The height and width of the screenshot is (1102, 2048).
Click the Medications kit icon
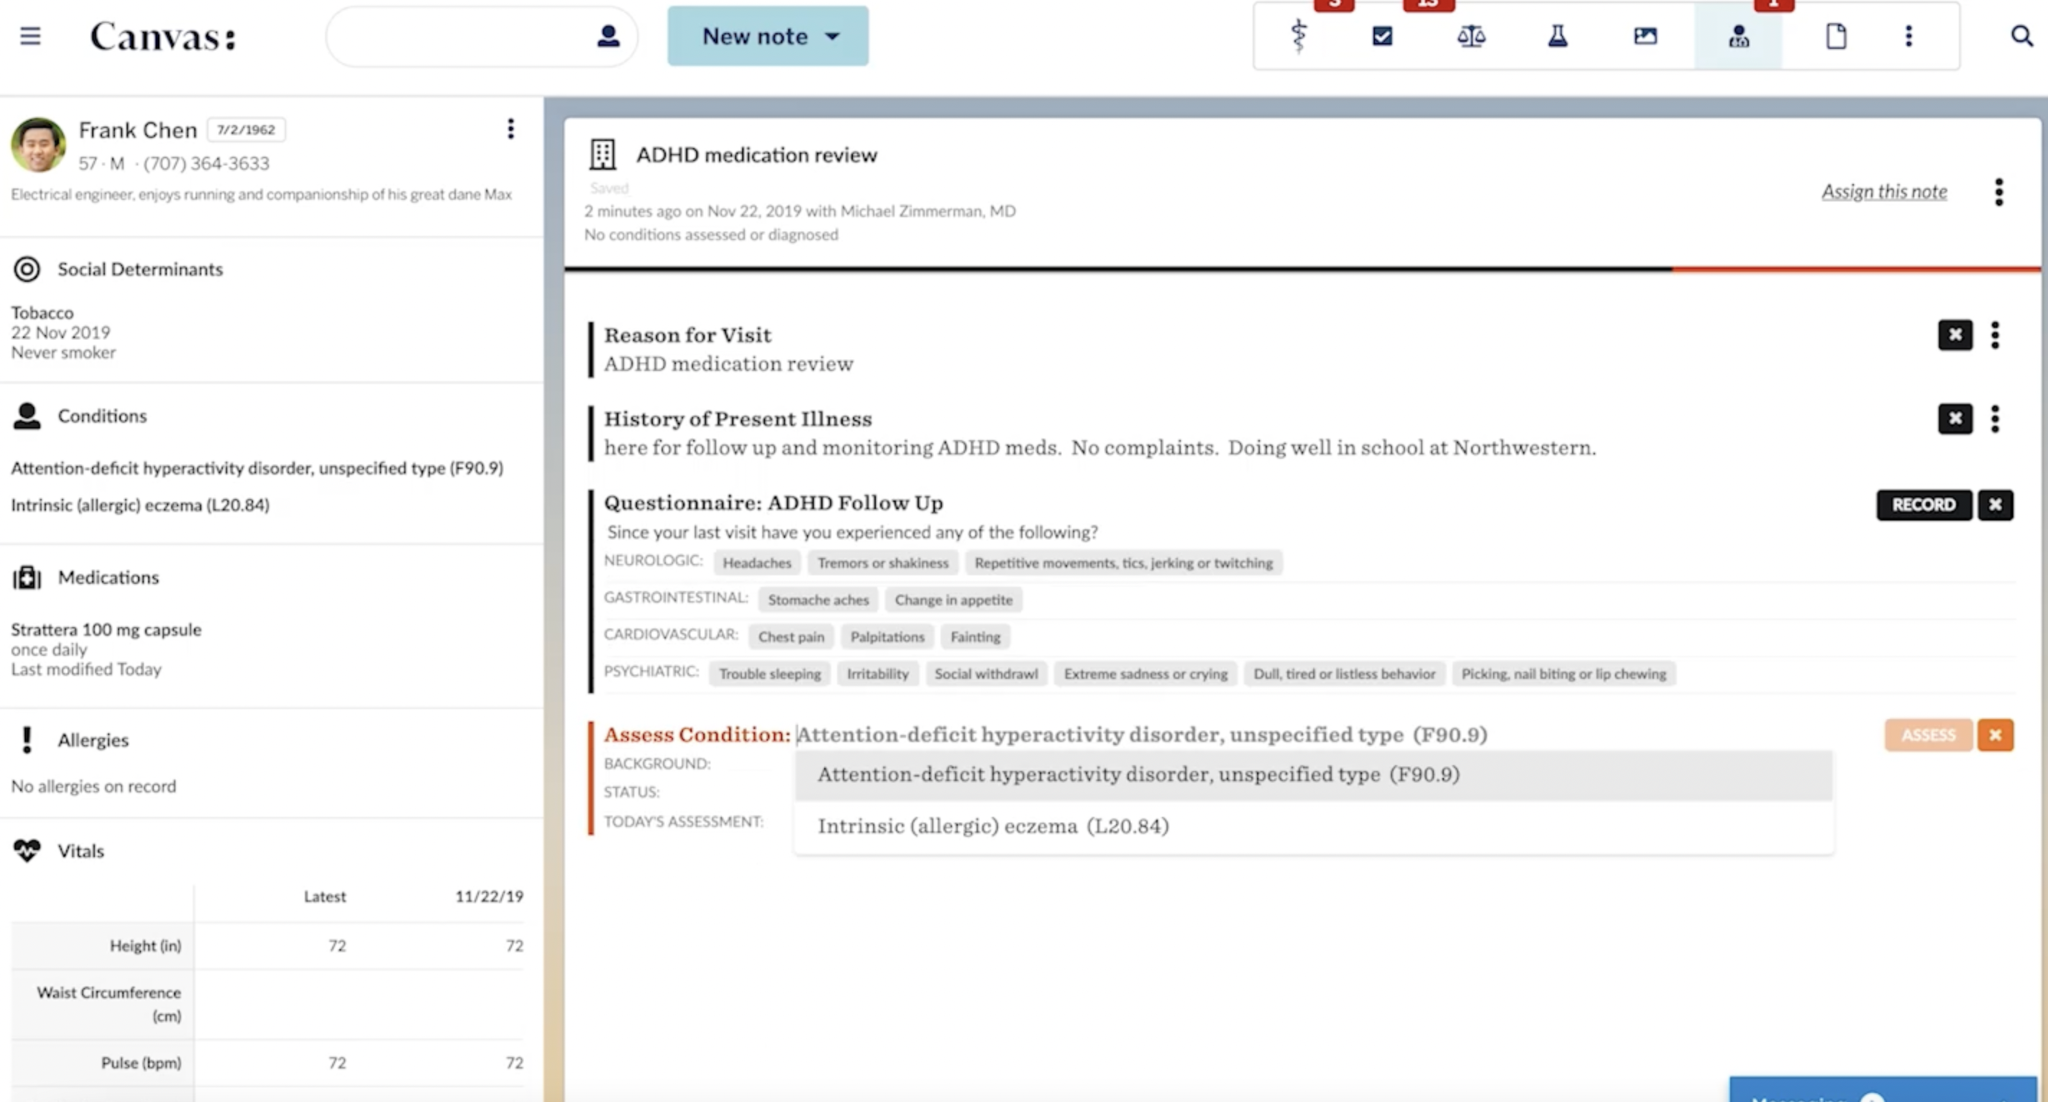pos(27,577)
